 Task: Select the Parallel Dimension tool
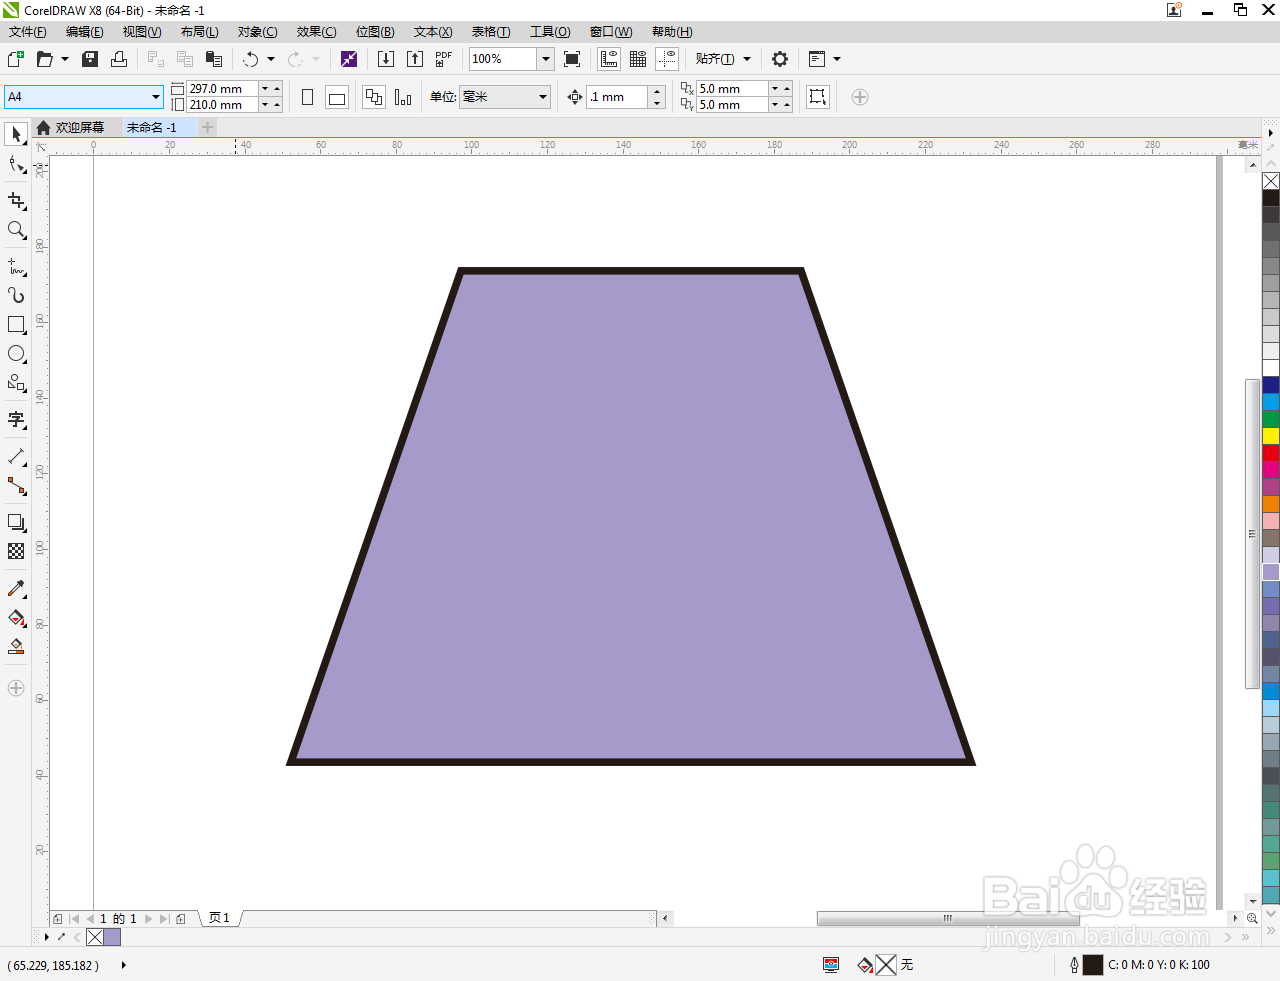point(16,457)
